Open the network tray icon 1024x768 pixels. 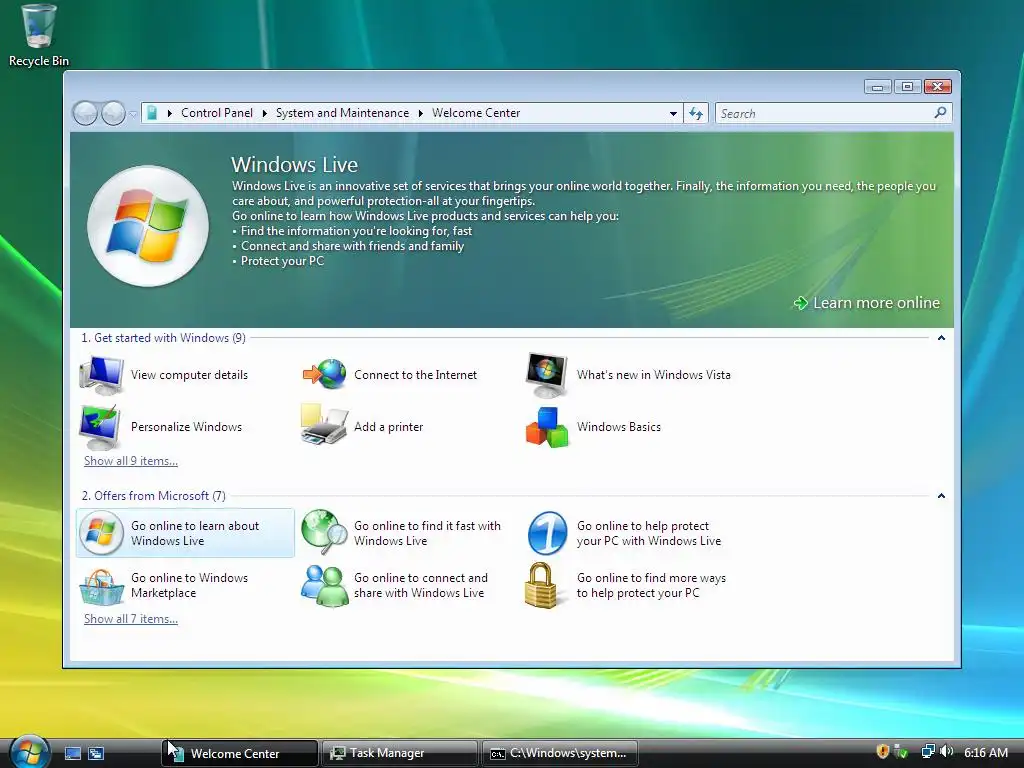(927, 752)
